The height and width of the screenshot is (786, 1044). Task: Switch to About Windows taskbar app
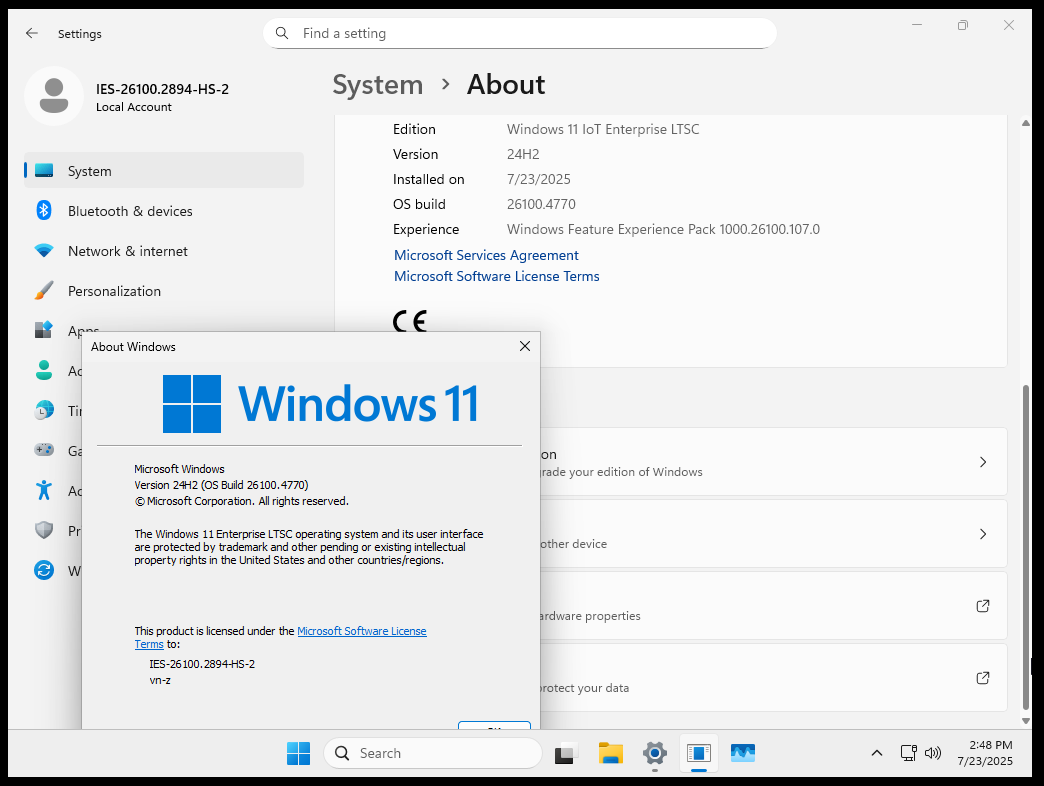(x=698, y=753)
